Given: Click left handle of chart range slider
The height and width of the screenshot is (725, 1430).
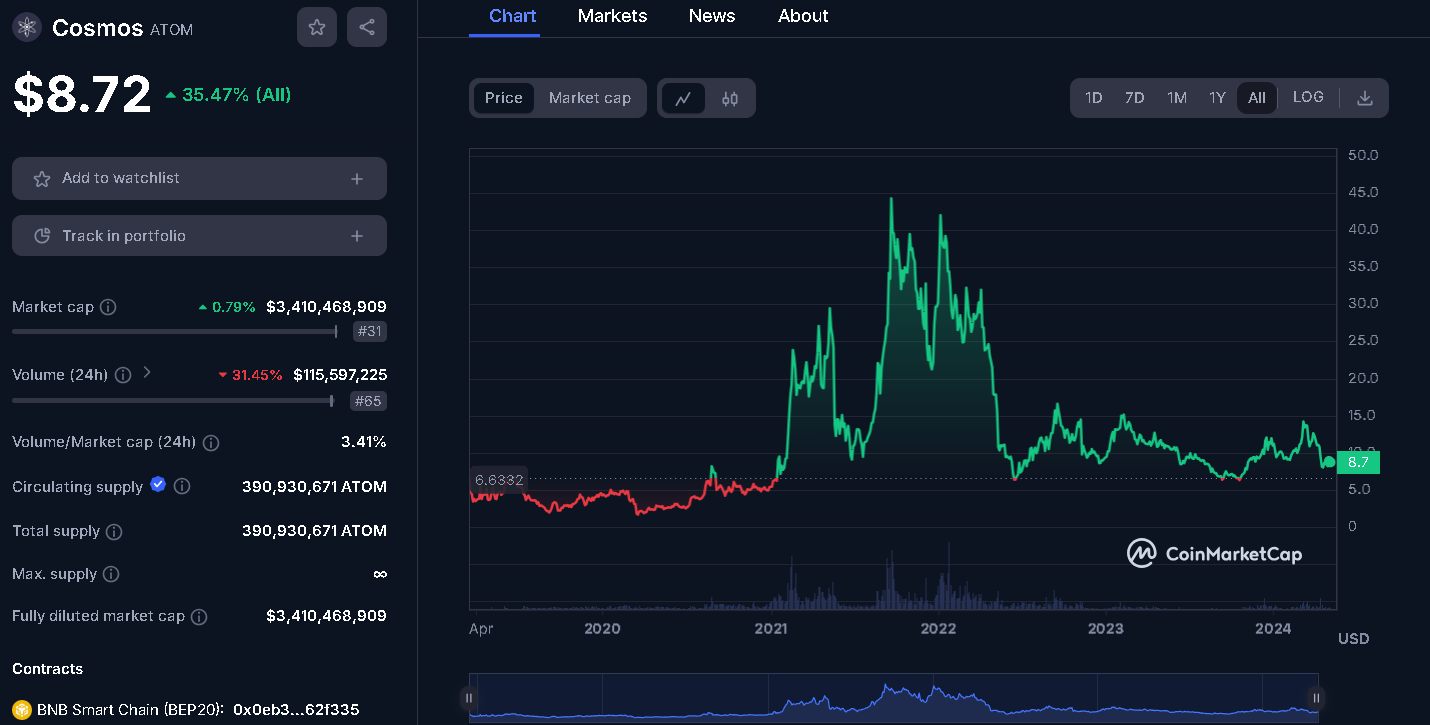Looking at the screenshot, I should click(469, 698).
